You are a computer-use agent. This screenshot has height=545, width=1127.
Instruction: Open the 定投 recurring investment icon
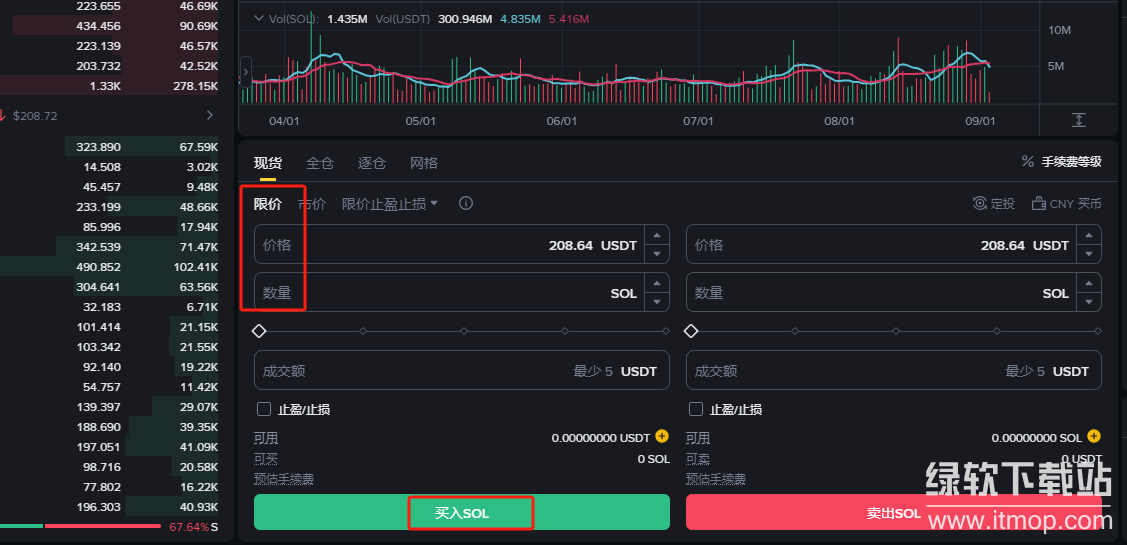(980, 203)
